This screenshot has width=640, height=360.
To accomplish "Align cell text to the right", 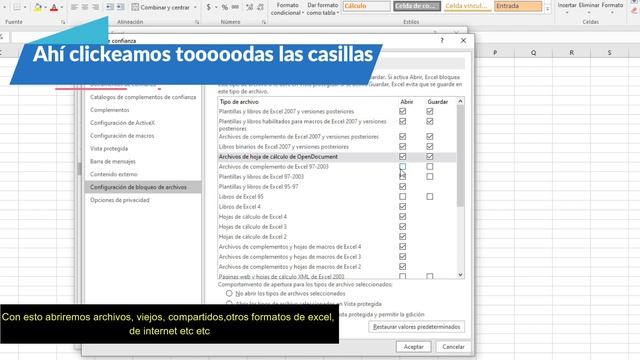I will 96,7.
